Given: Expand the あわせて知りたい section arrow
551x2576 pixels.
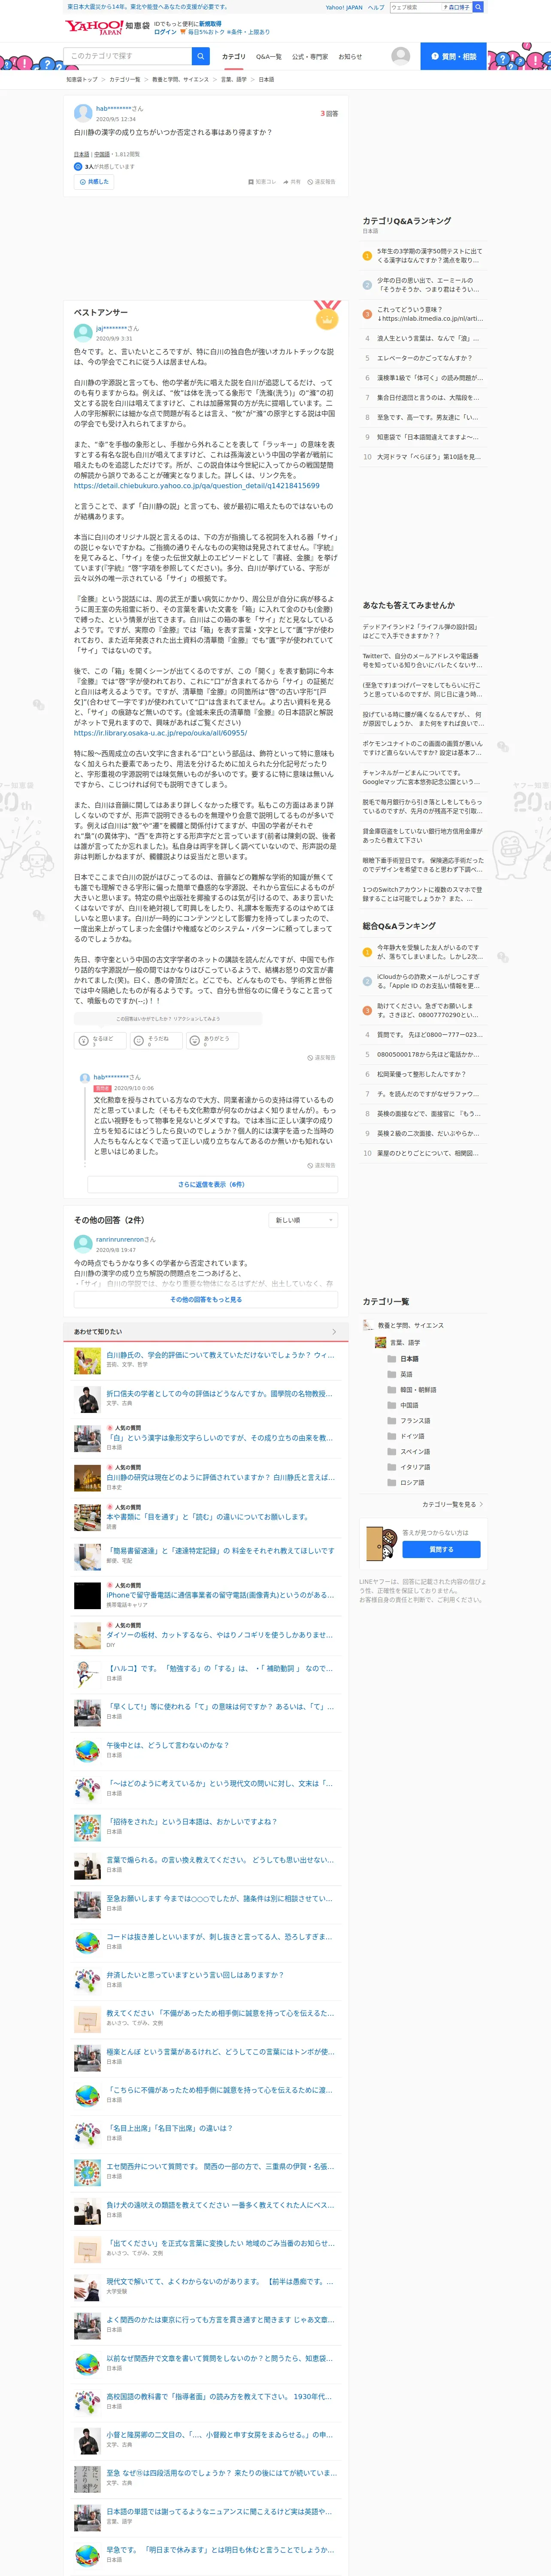Looking at the screenshot, I should click(x=334, y=1331).
